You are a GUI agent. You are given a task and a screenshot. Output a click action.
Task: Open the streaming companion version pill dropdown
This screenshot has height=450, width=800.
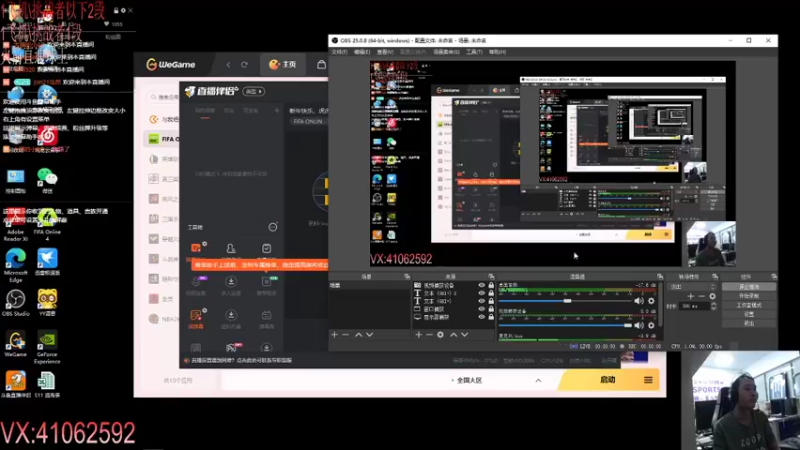point(254,91)
